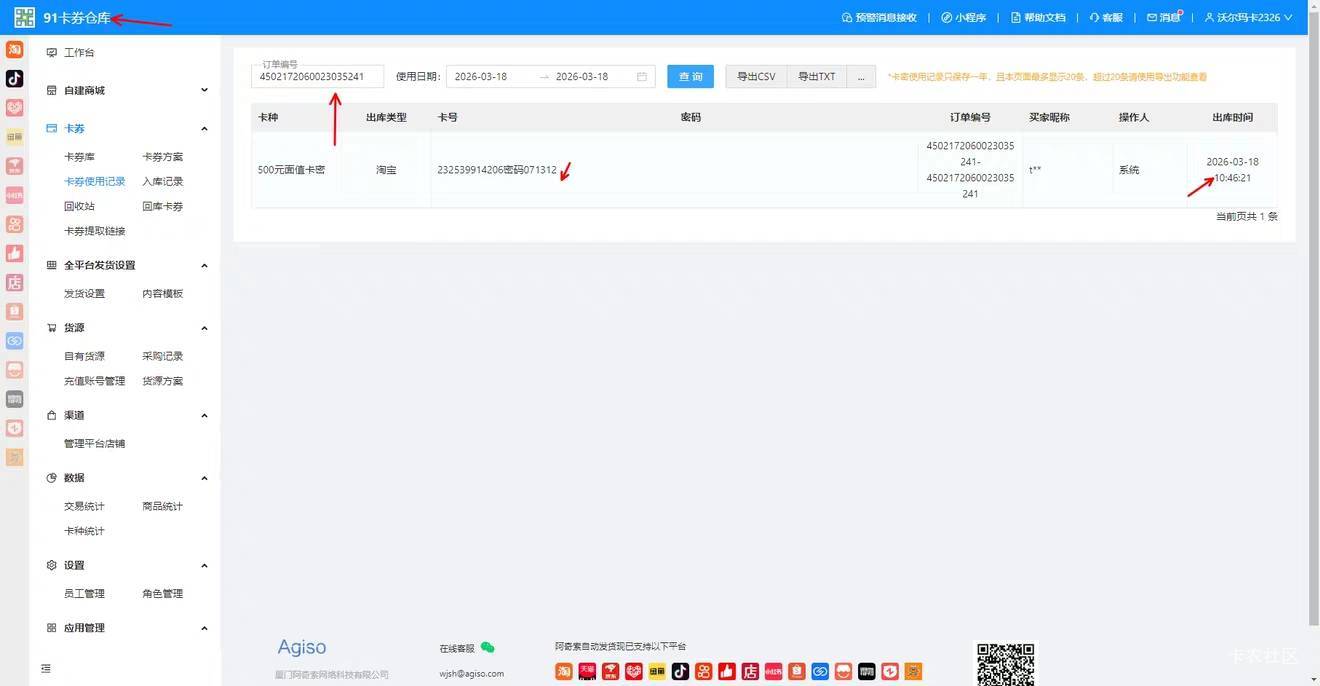
Task: Collapse the 卡券 menu section
Action: click(204, 129)
